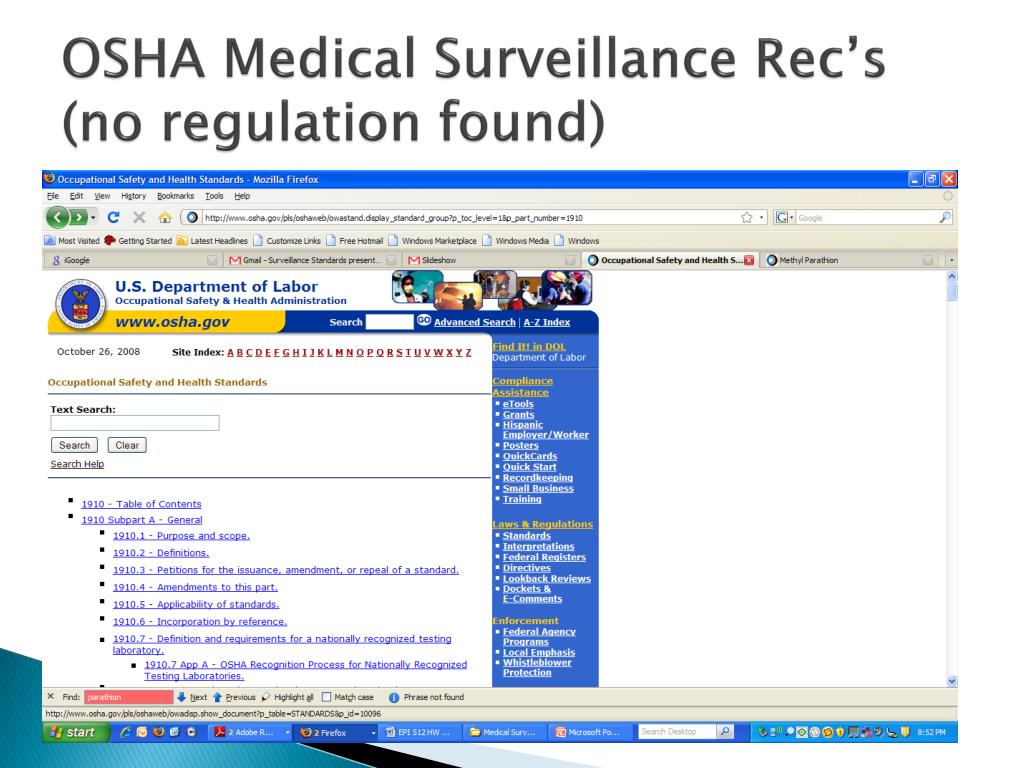Open the 2 Adobe Reader taskbar group

pyautogui.click(x=251, y=732)
